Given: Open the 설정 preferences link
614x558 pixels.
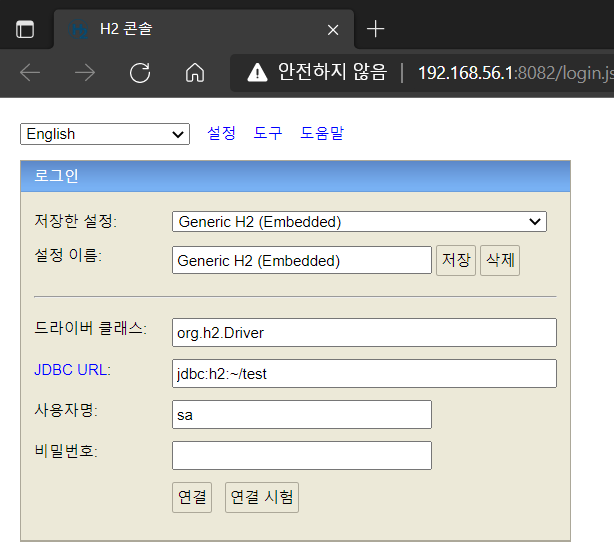Looking at the screenshot, I should [221, 133].
